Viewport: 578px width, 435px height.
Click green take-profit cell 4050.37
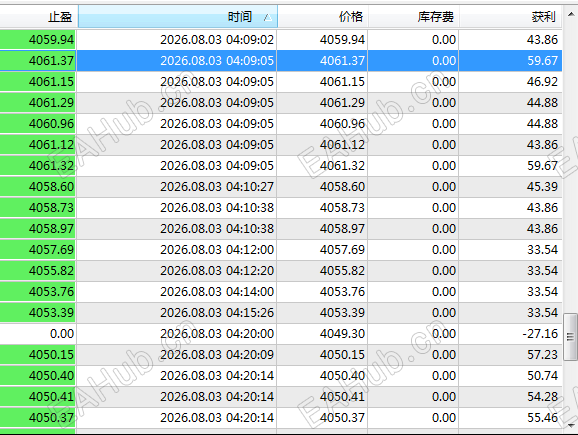point(38,418)
